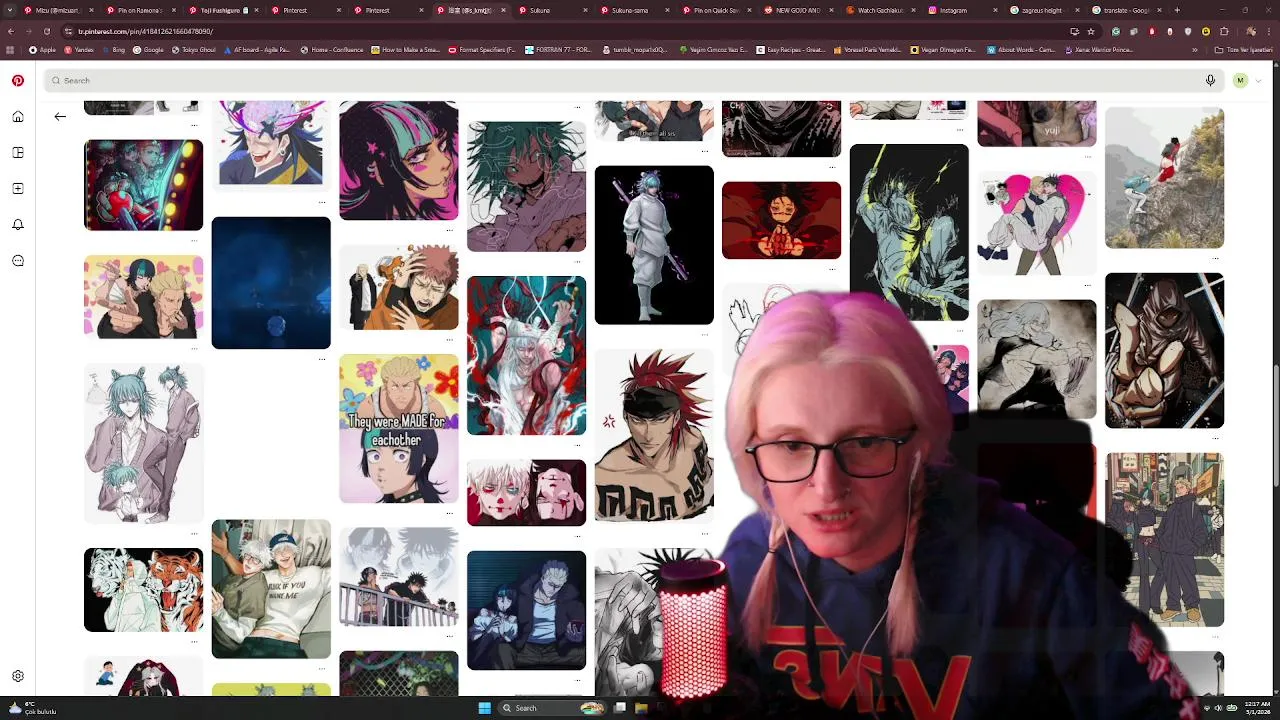Image resolution: width=1280 pixels, height=720 pixels.
Task: Open the sepia embracing figures sketch pin
Action: [1036, 359]
